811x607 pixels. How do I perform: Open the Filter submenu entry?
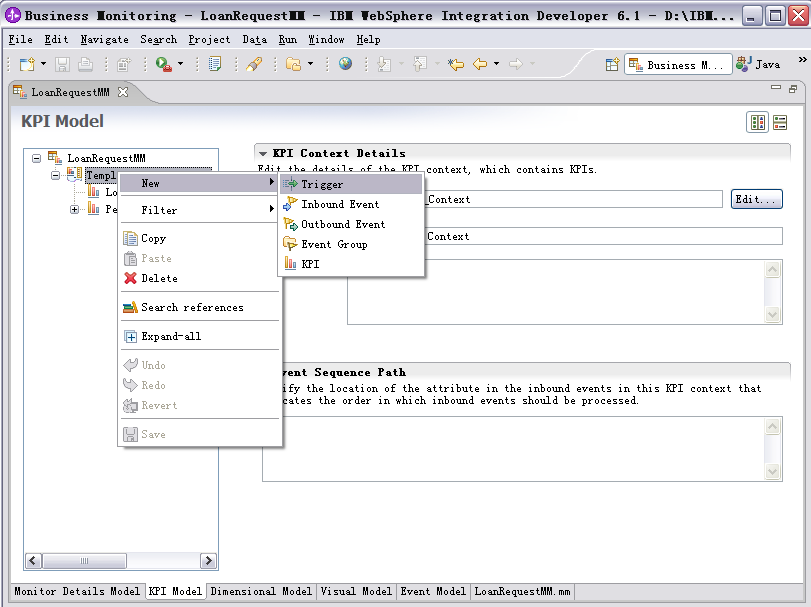point(199,210)
